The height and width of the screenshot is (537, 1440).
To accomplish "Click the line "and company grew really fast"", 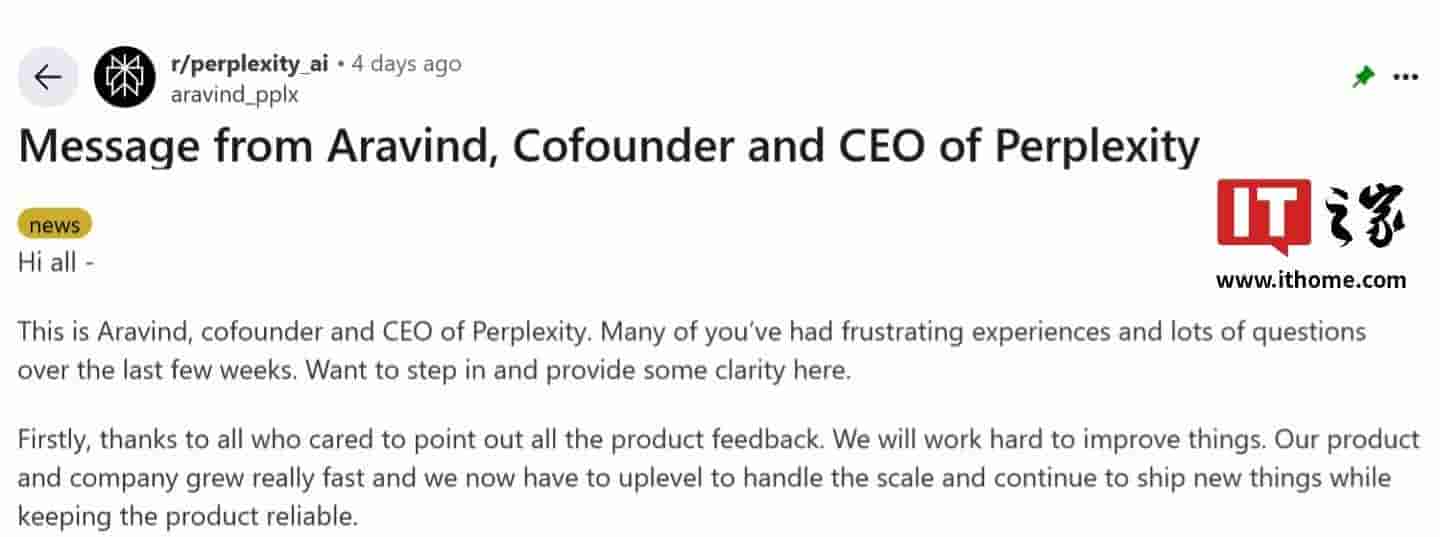I will (703, 478).
